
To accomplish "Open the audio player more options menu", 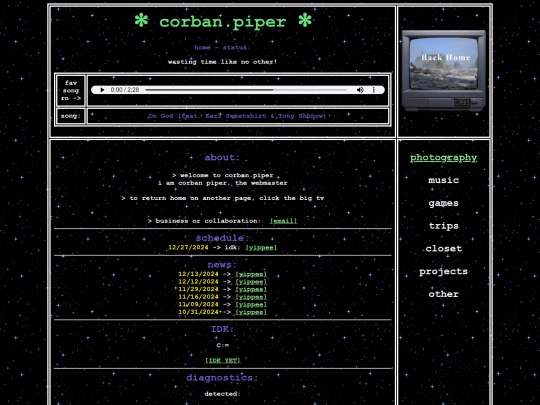I will [x=374, y=90].
